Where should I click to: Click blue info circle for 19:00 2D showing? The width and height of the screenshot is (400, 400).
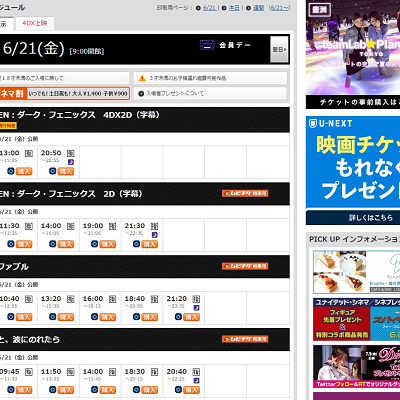[x=95, y=244]
